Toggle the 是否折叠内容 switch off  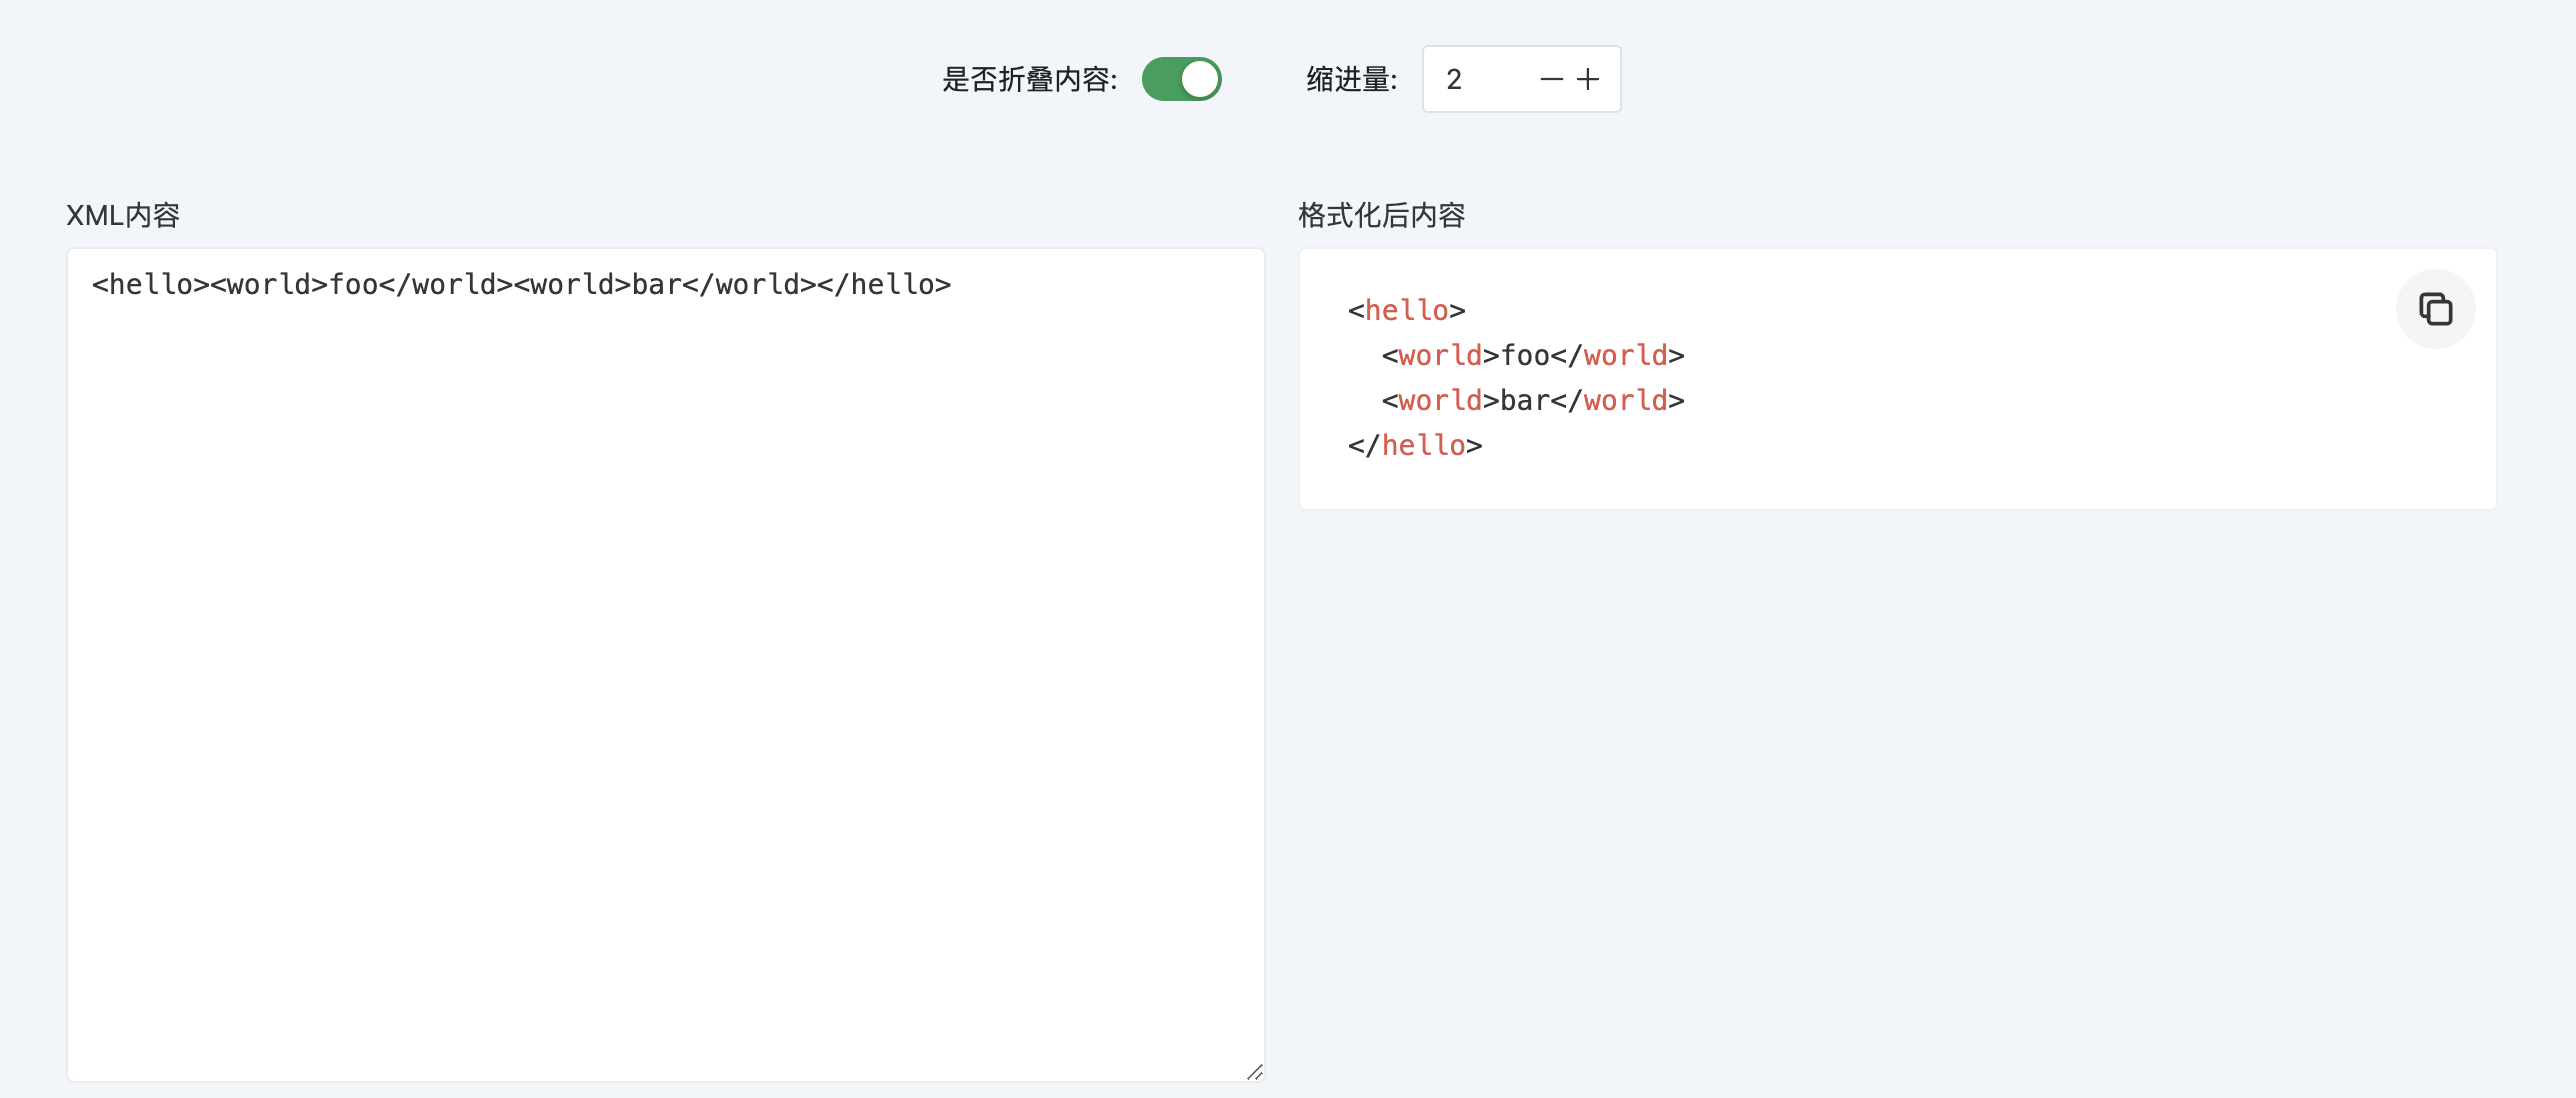[1182, 79]
